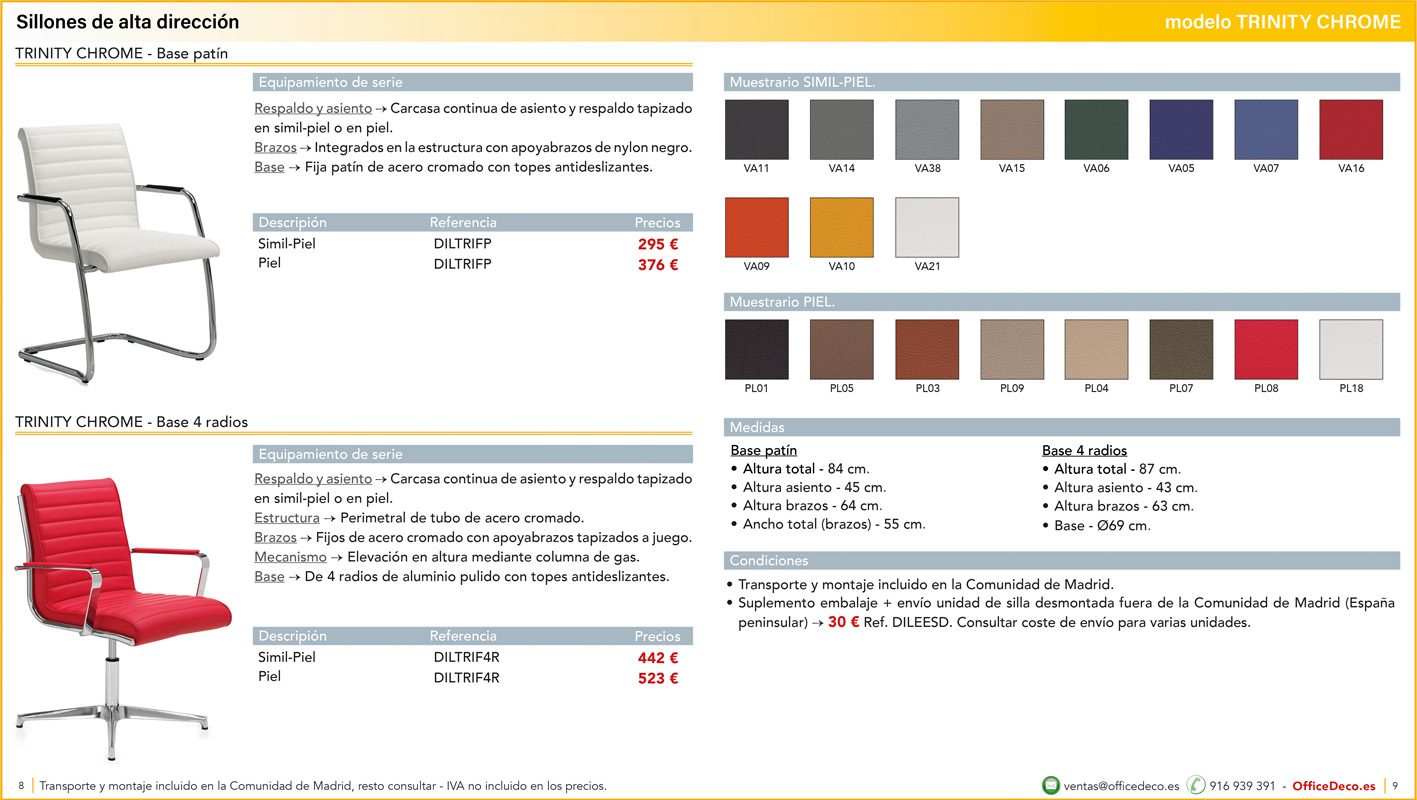Click the green phone icon in footer
The height and width of the screenshot is (800, 1417).
tap(1196, 785)
